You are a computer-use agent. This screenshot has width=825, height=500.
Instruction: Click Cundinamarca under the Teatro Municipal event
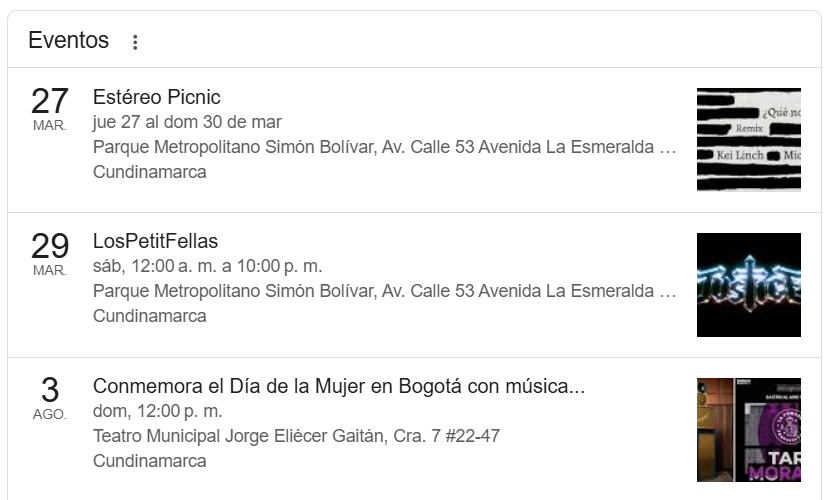click(150, 461)
